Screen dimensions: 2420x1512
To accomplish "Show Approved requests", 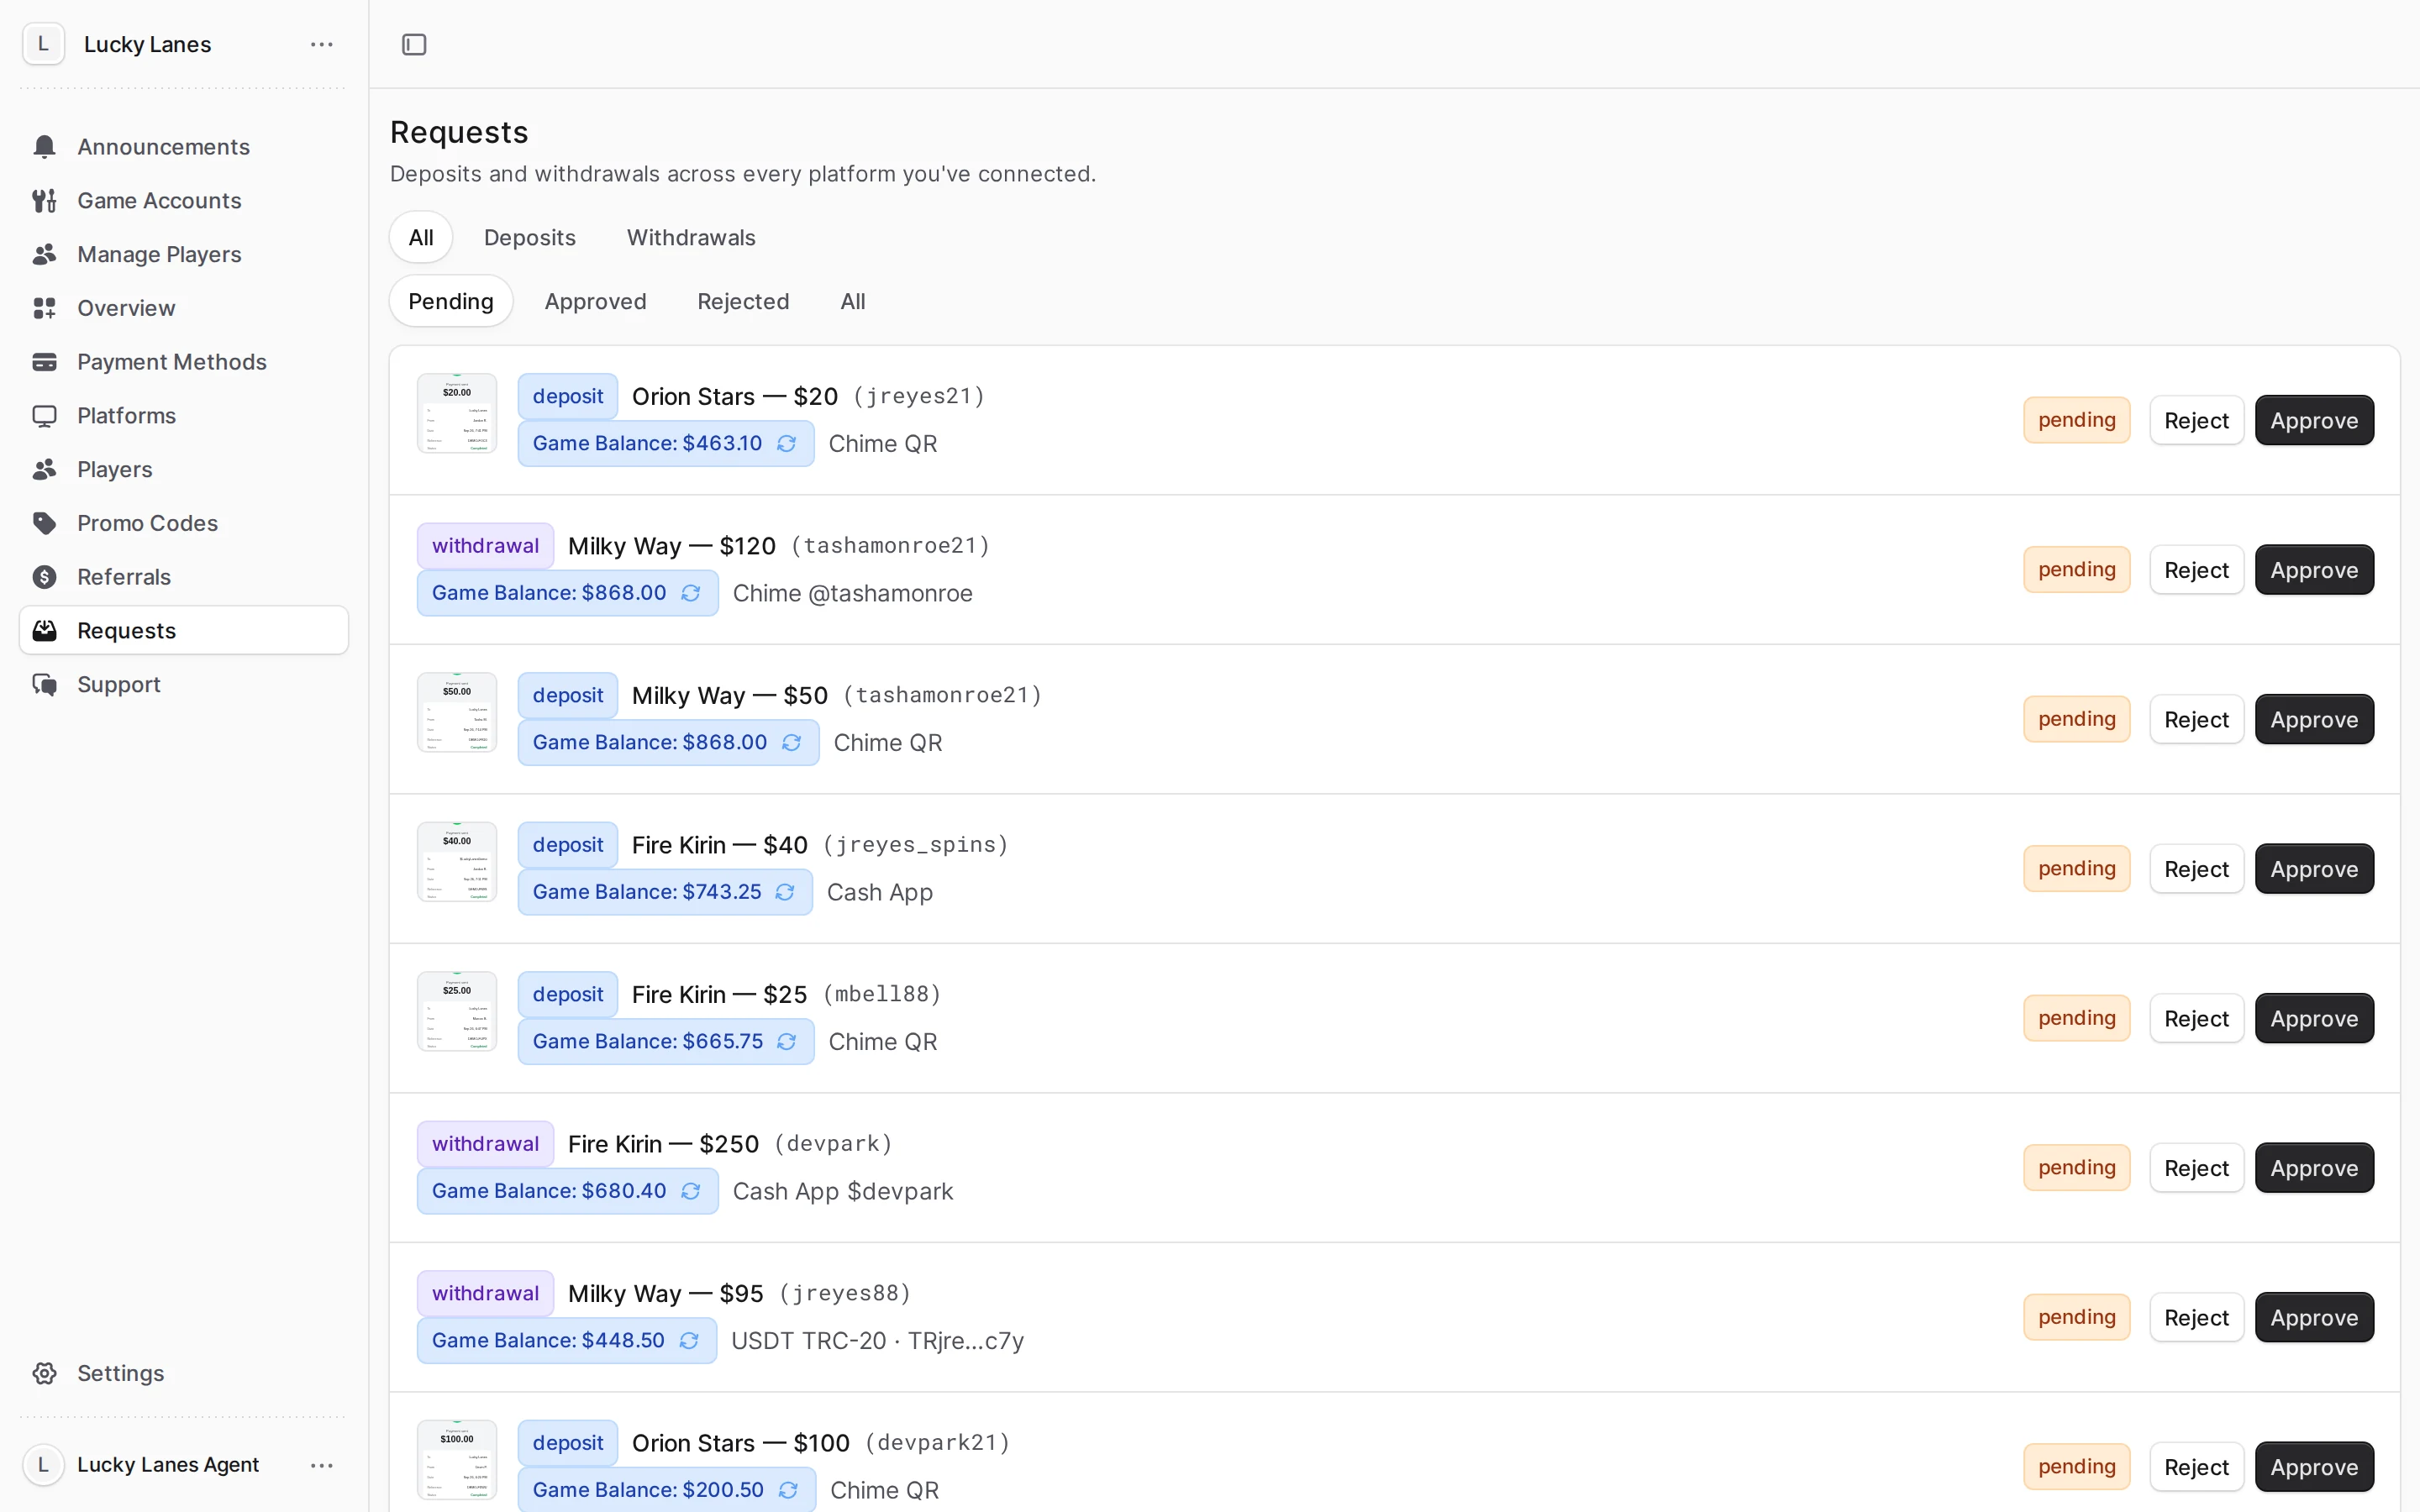I will tap(595, 301).
